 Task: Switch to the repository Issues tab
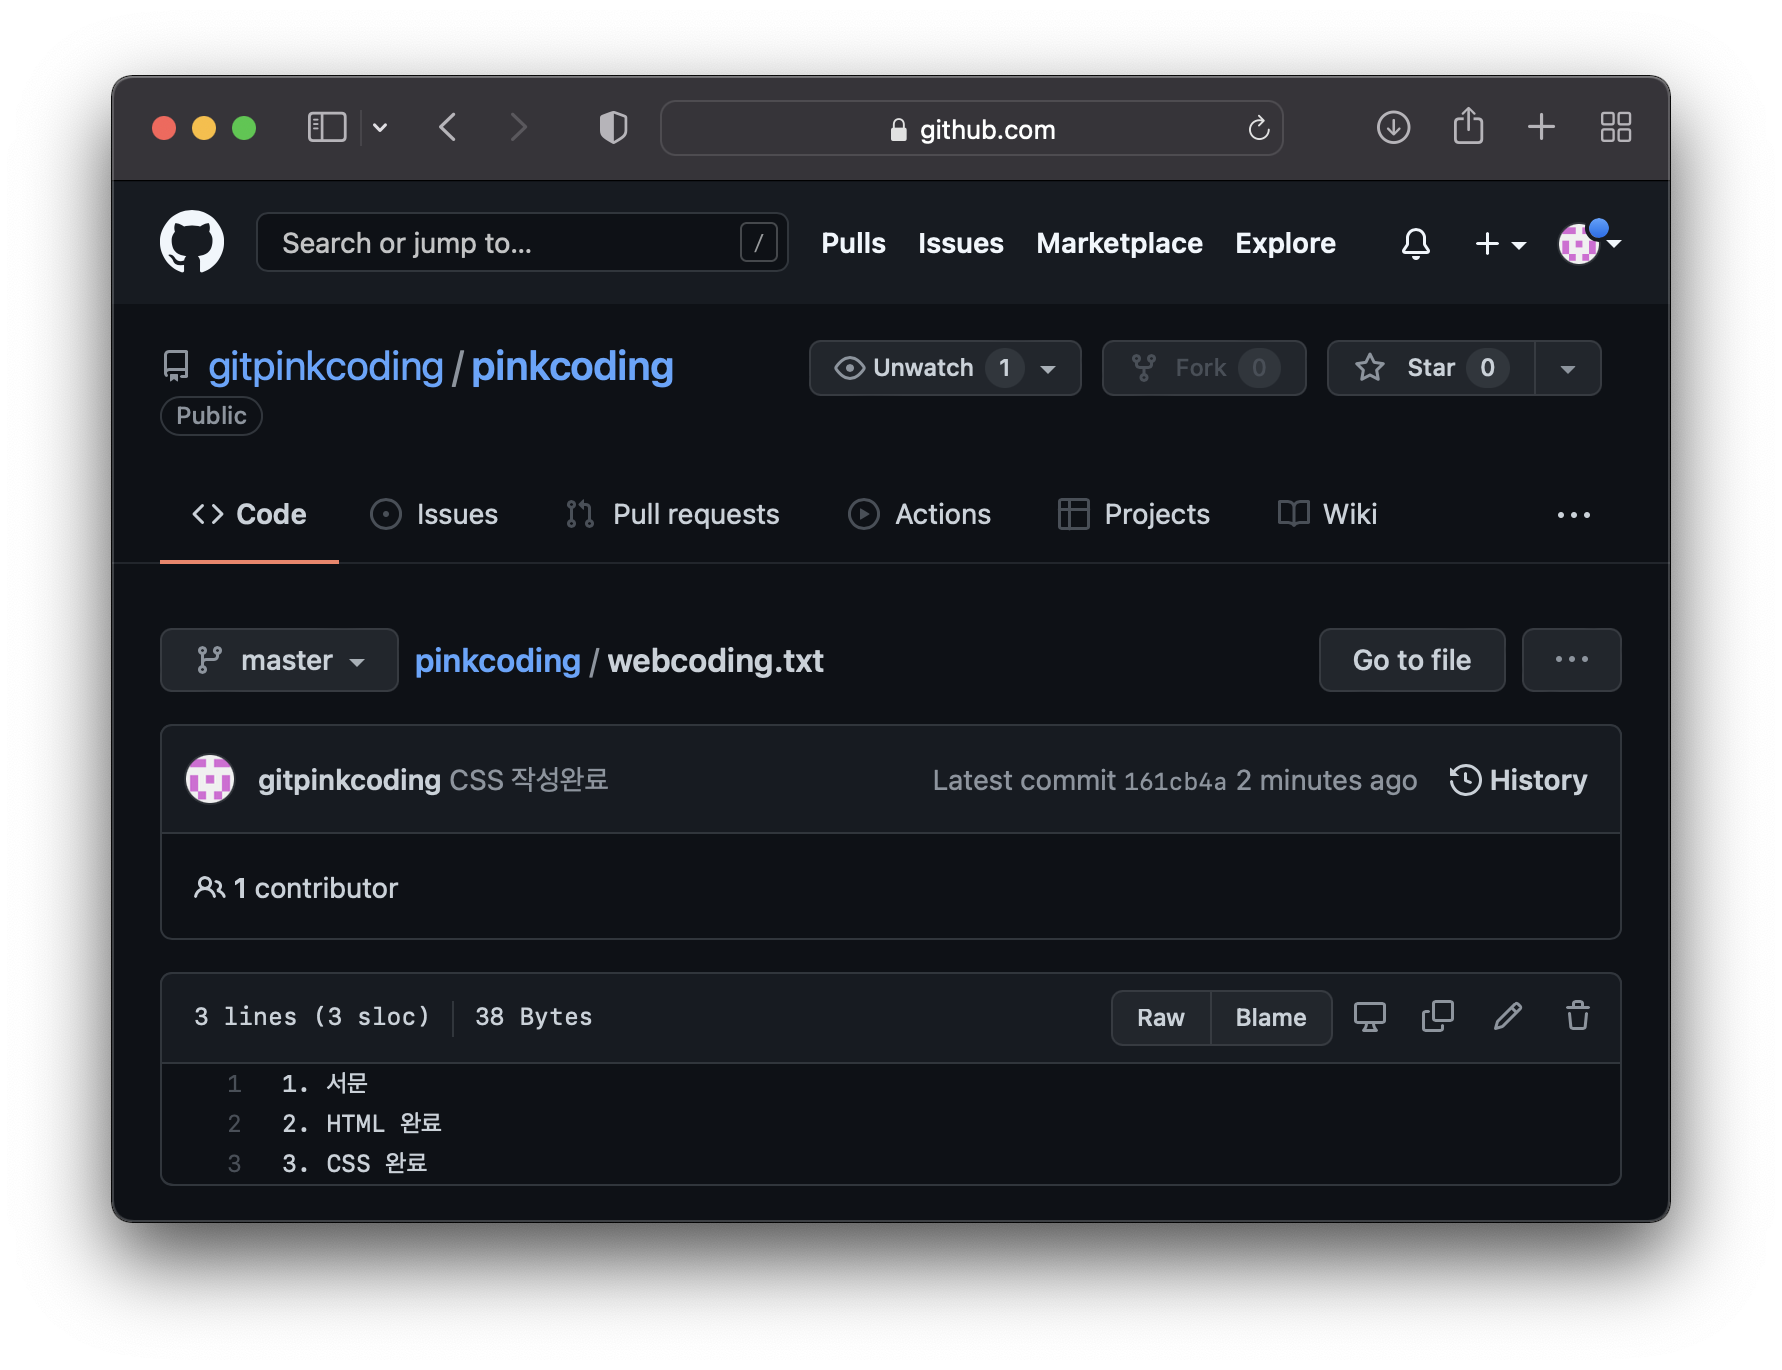coord(434,514)
